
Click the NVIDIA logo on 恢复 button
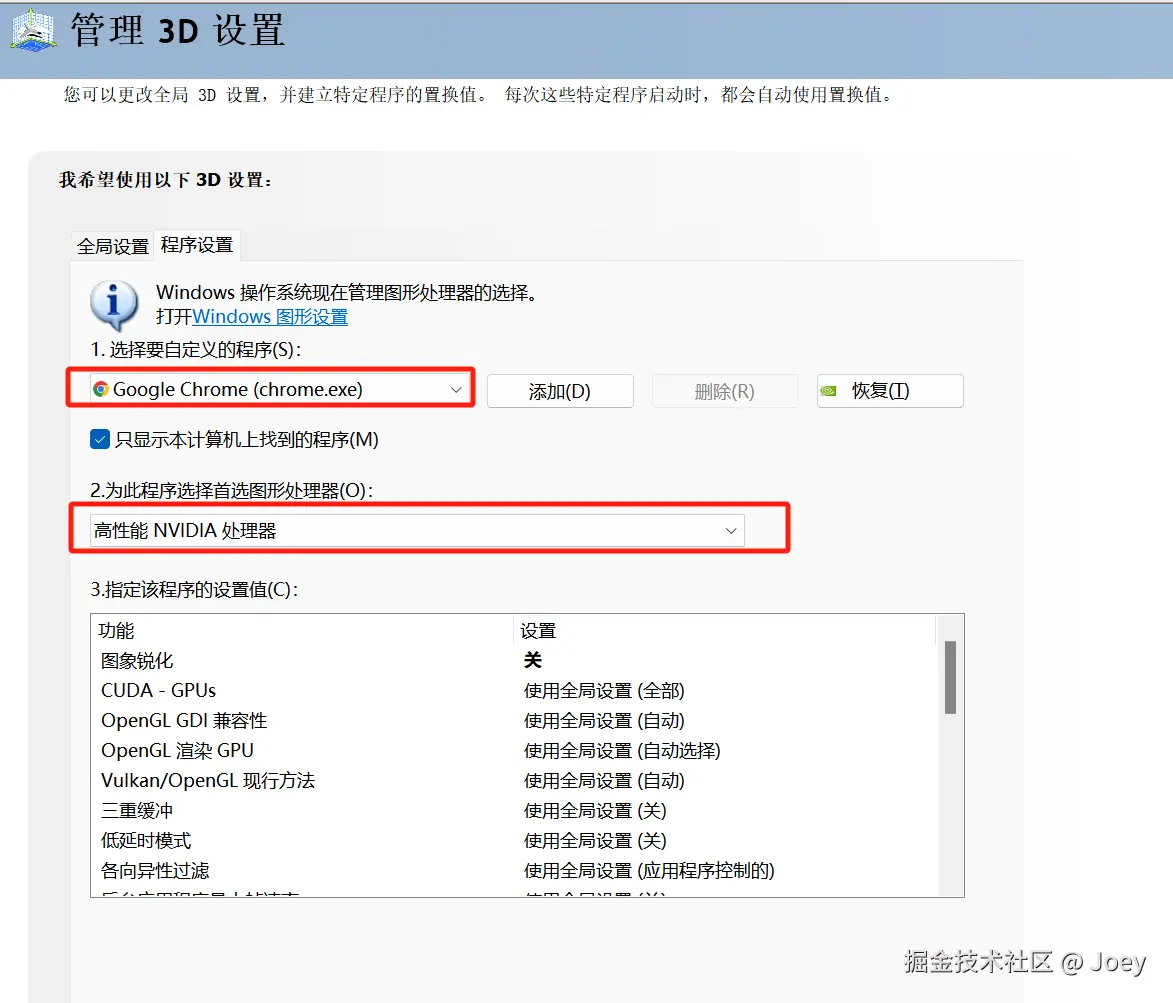click(x=828, y=390)
